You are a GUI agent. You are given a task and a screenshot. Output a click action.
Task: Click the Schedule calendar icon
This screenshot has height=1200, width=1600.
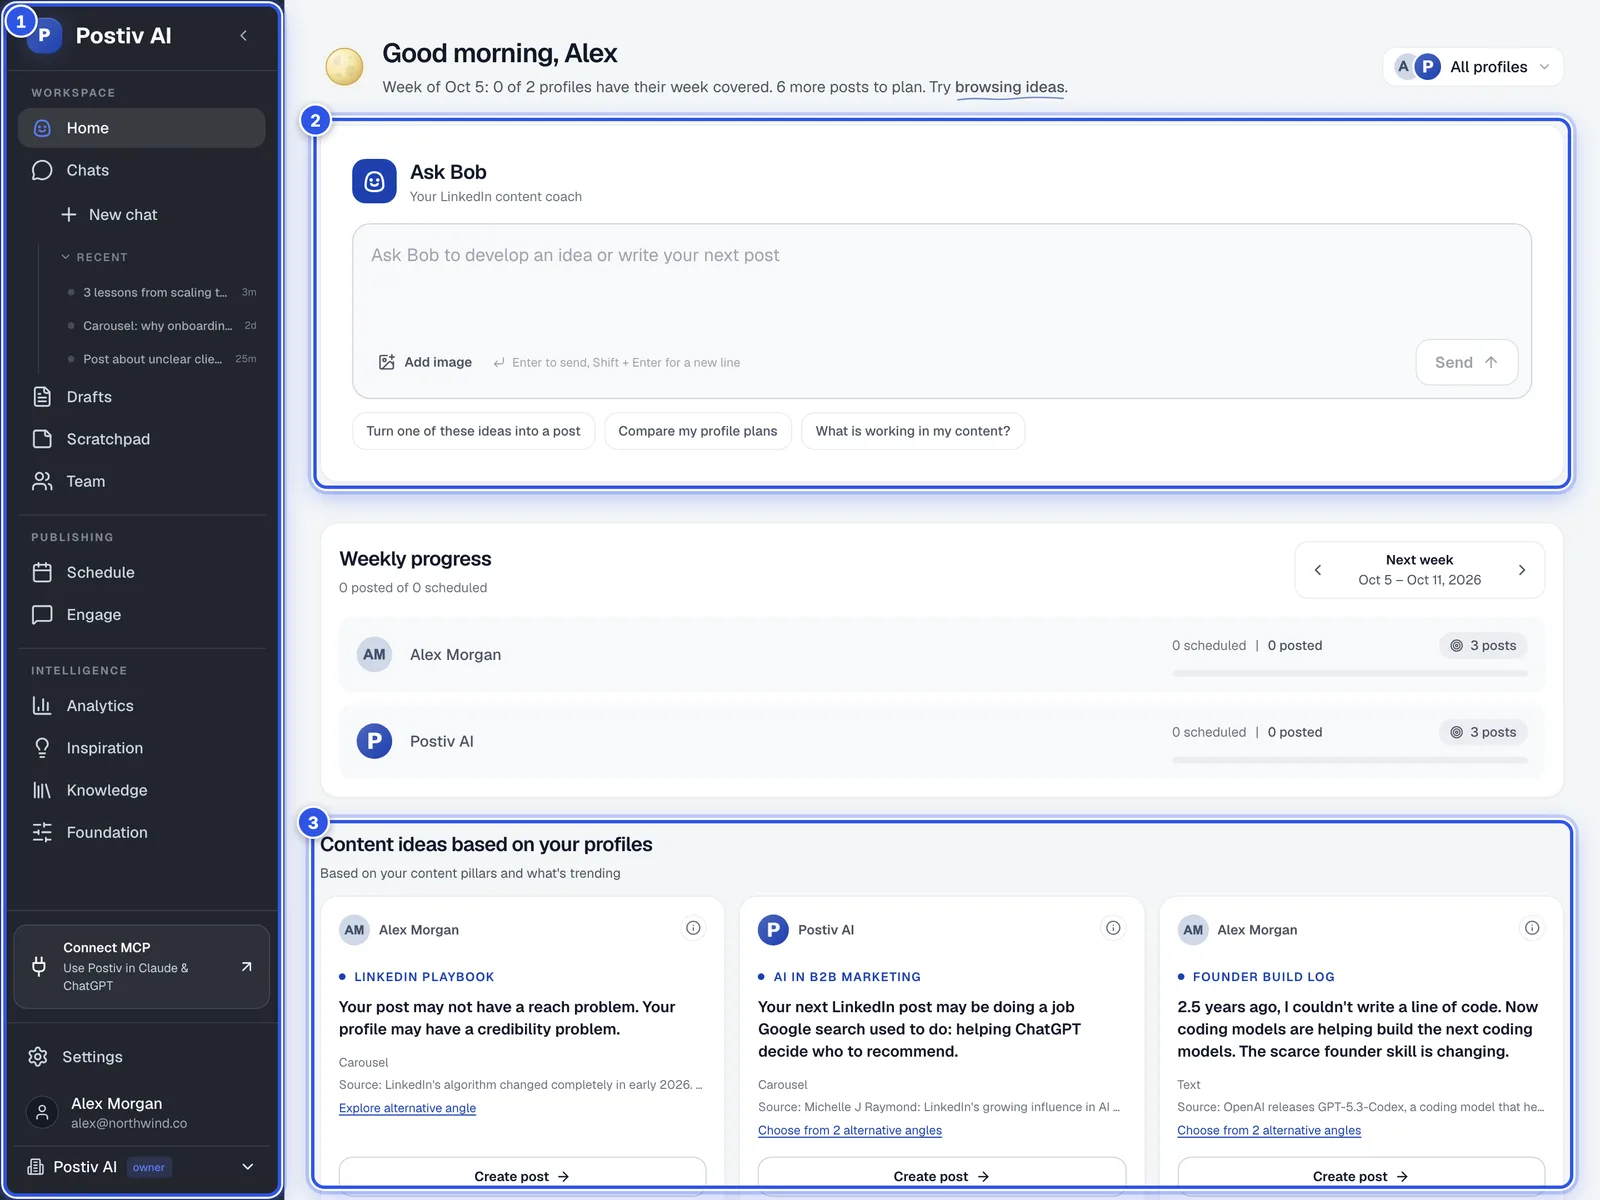[x=42, y=572]
